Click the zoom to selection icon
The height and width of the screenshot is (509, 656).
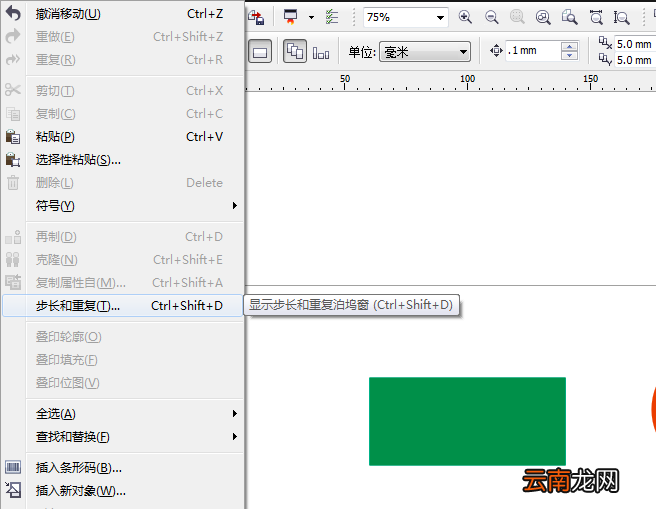(517, 17)
